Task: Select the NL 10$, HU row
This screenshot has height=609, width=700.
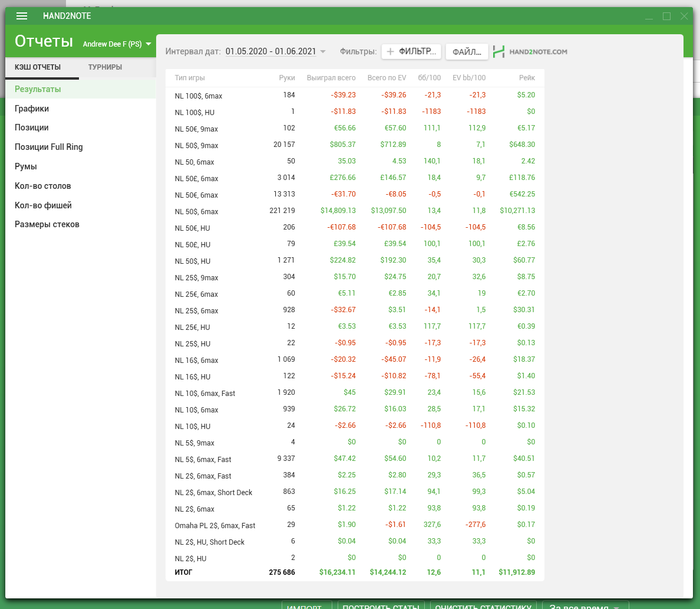Action: [x=354, y=425]
